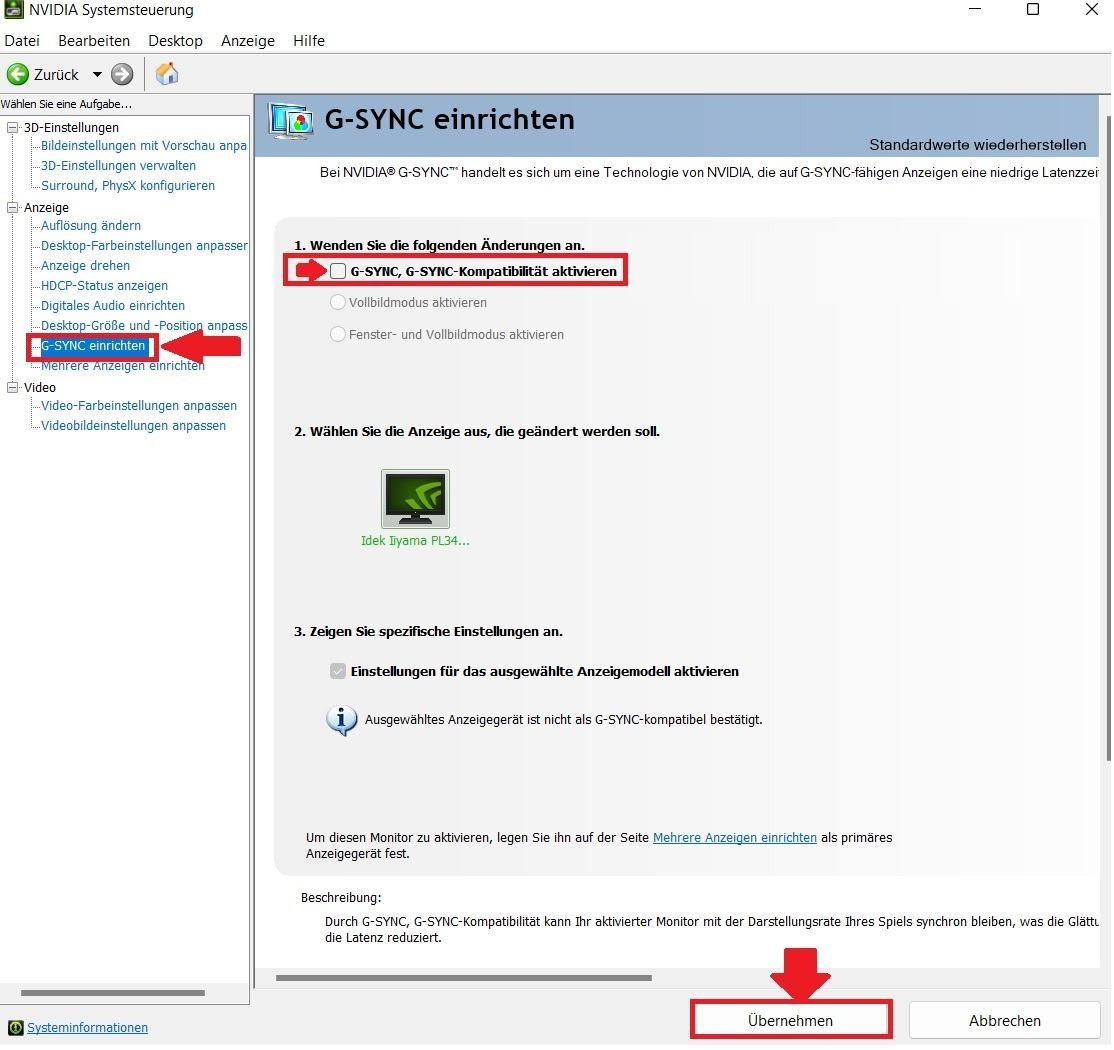Open the Systeminformationen link
The width and height of the screenshot is (1114, 1050).
[x=87, y=1028]
